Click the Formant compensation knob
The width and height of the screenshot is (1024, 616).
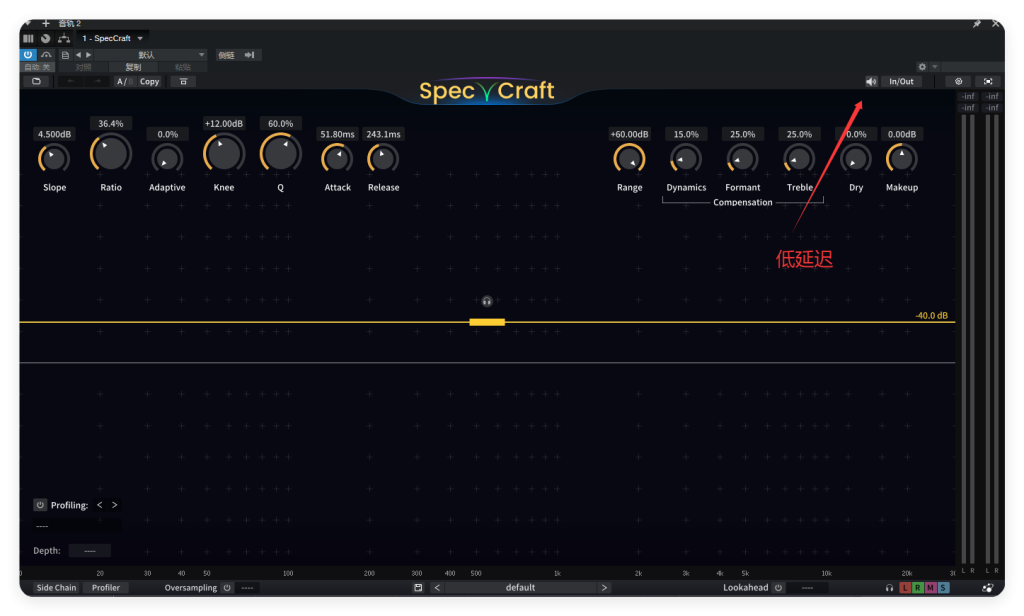pyautogui.click(x=743, y=159)
